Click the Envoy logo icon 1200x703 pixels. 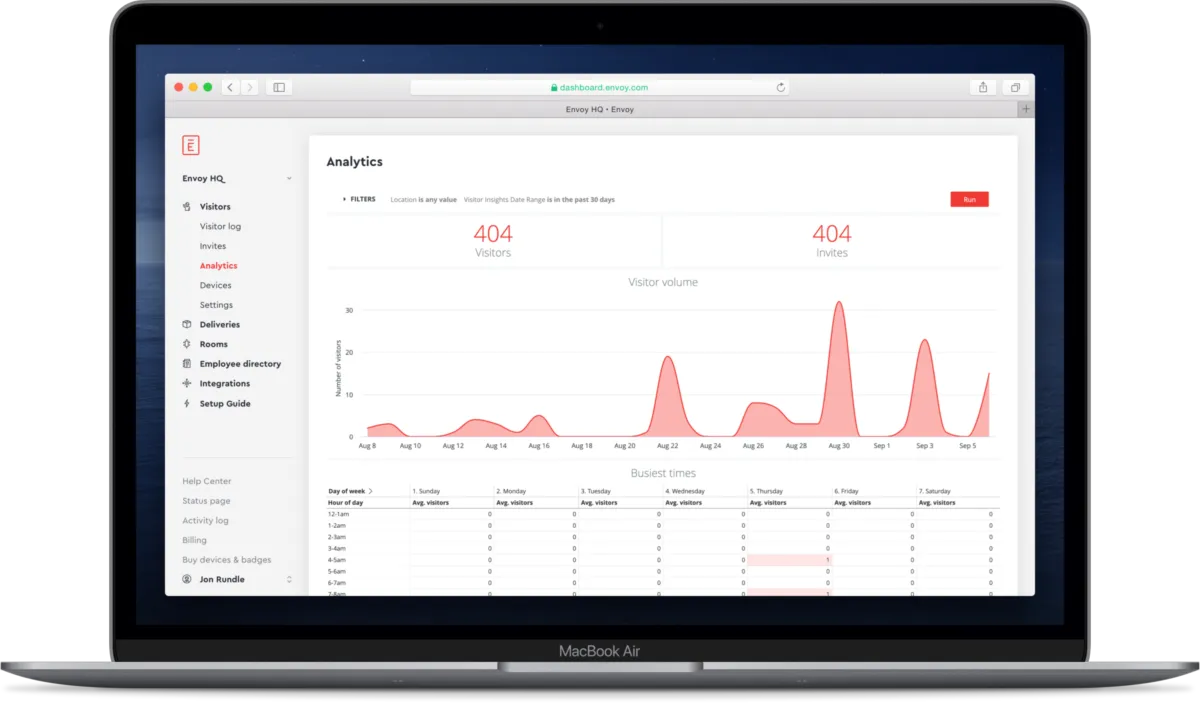(x=190, y=145)
